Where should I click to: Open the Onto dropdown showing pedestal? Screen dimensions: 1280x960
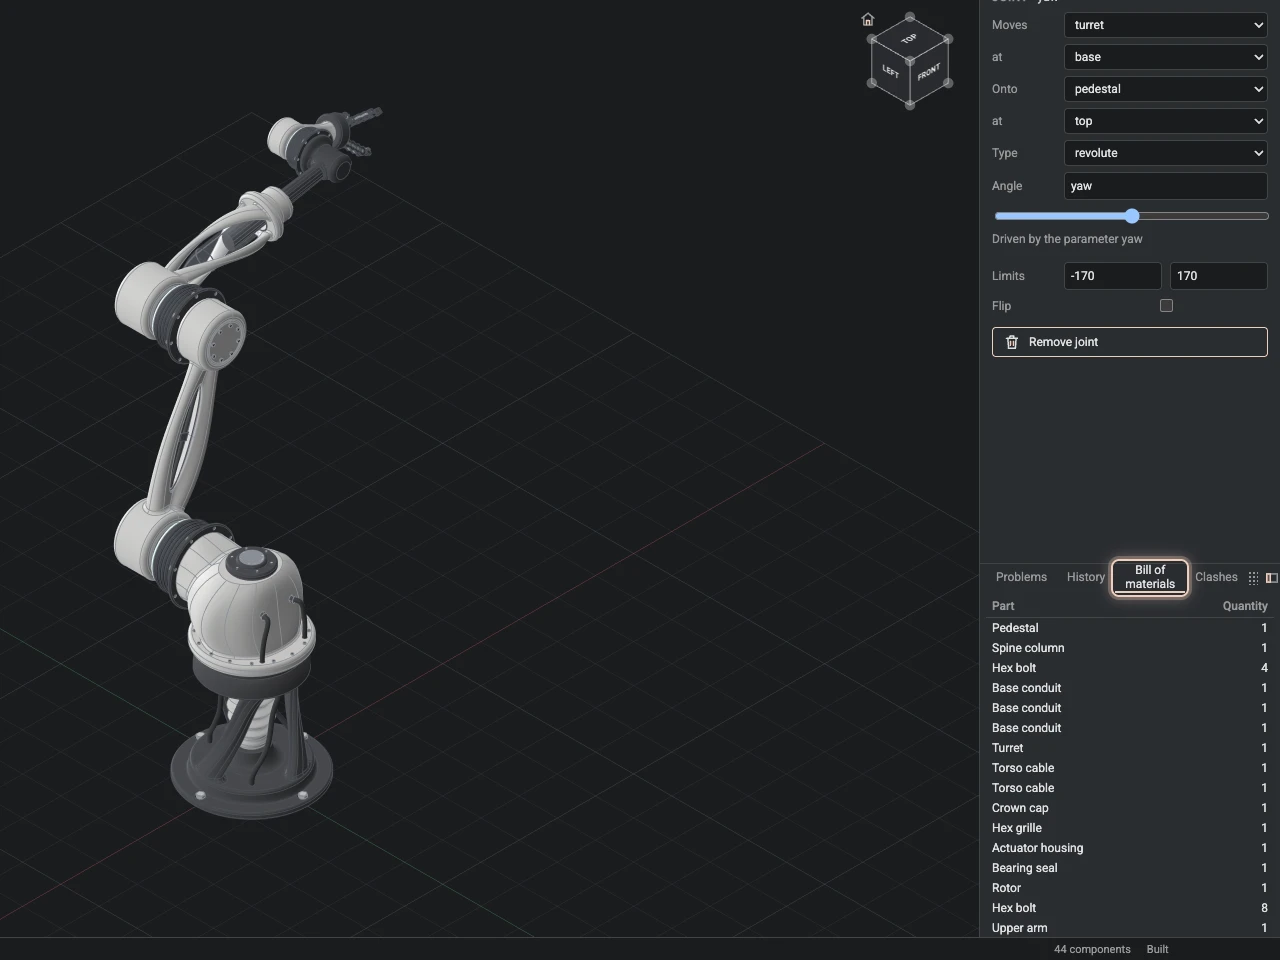pos(1166,89)
